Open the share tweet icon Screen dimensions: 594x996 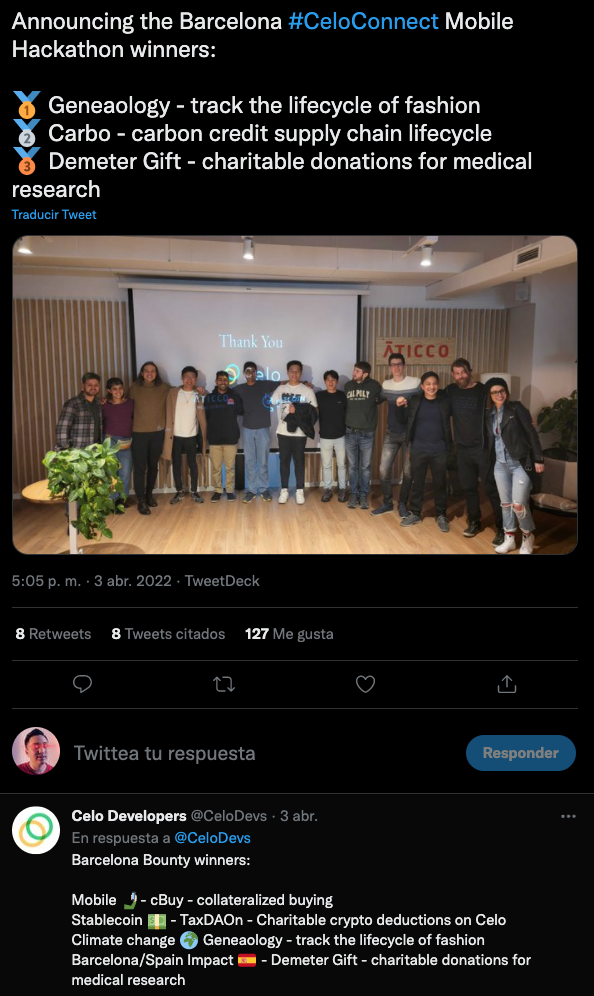[506, 684]
